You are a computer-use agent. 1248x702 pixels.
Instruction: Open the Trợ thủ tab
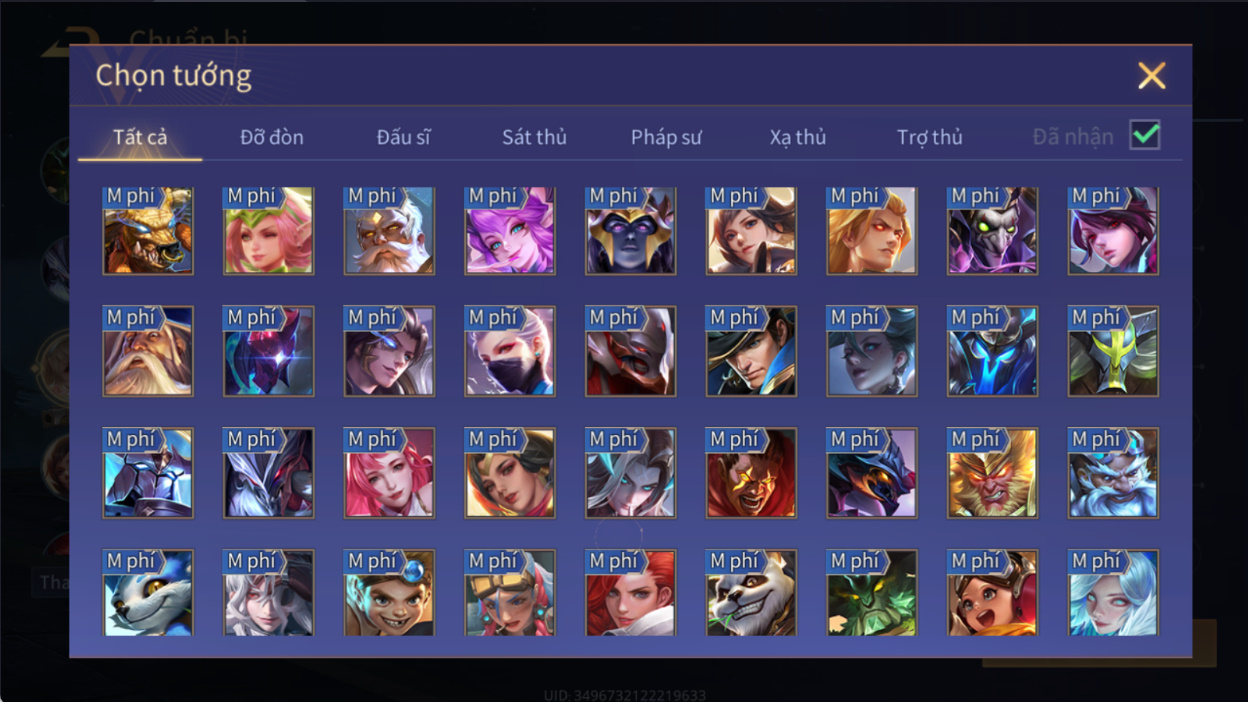930,137
